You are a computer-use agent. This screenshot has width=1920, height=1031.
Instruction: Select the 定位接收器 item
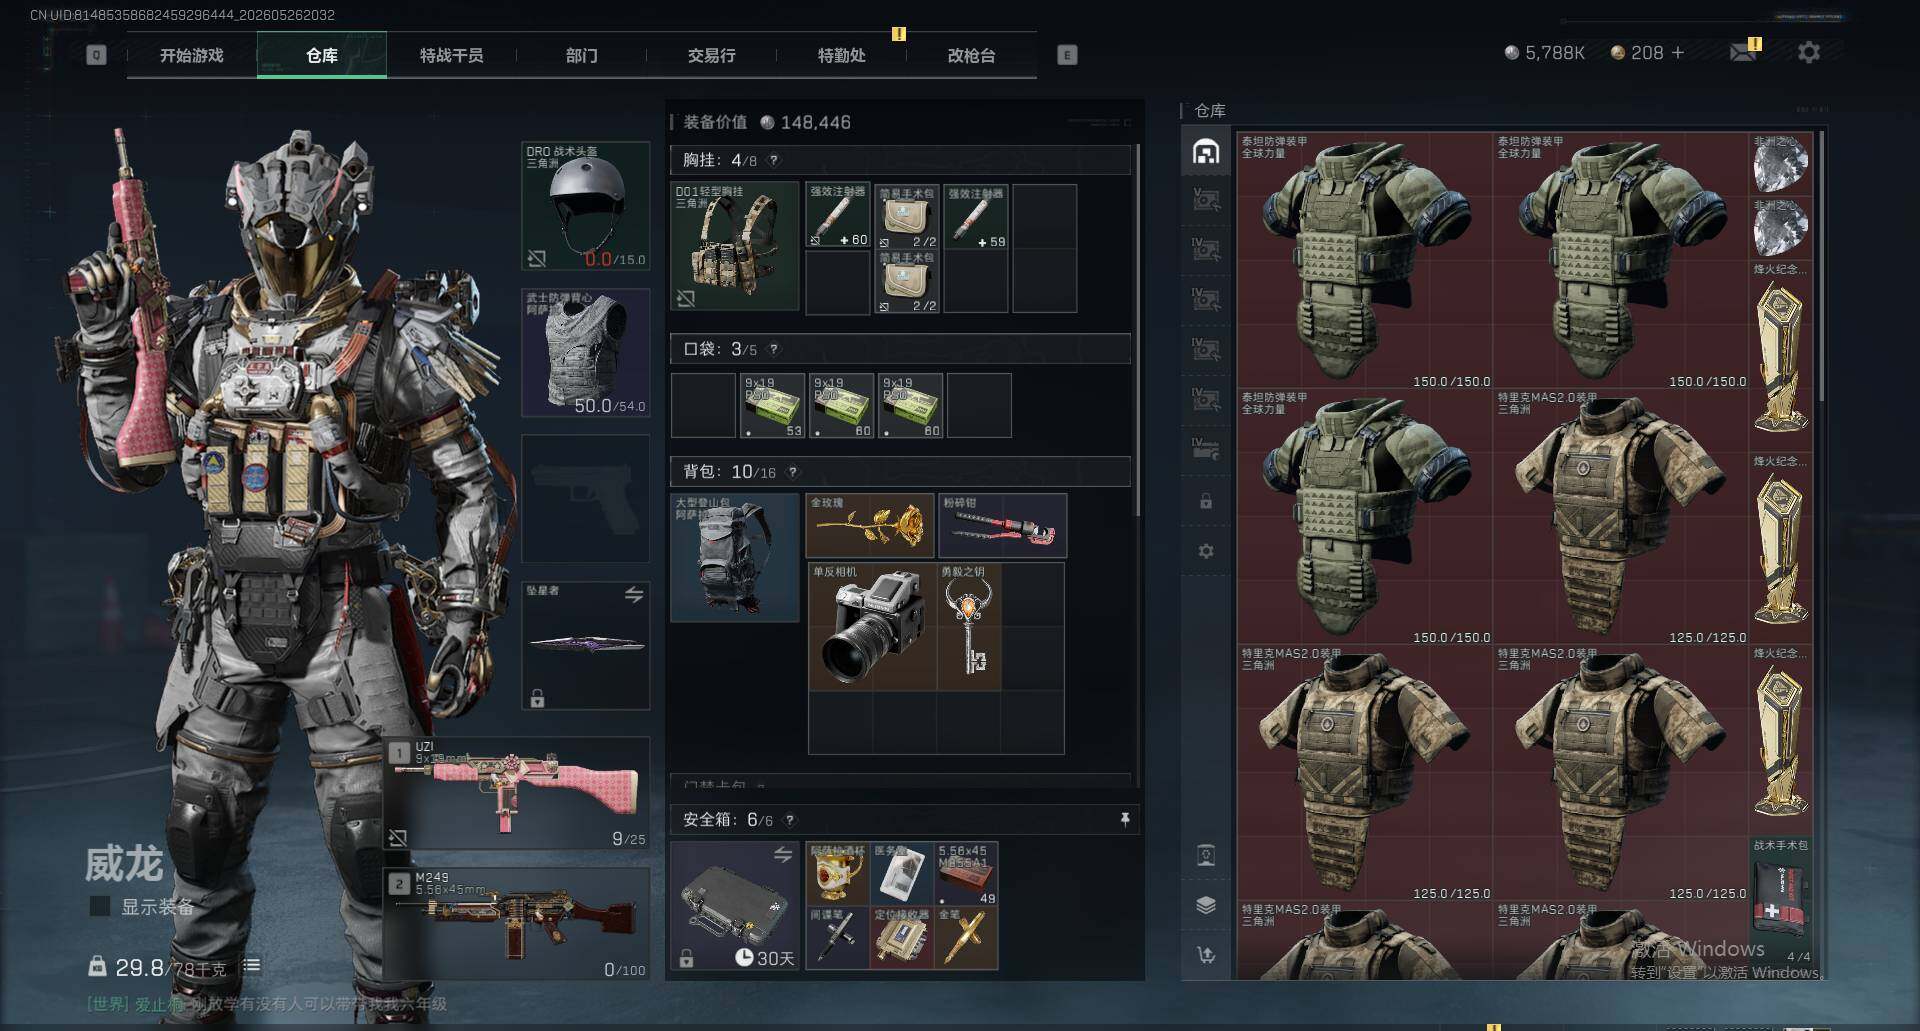click(x=902, y=937)
